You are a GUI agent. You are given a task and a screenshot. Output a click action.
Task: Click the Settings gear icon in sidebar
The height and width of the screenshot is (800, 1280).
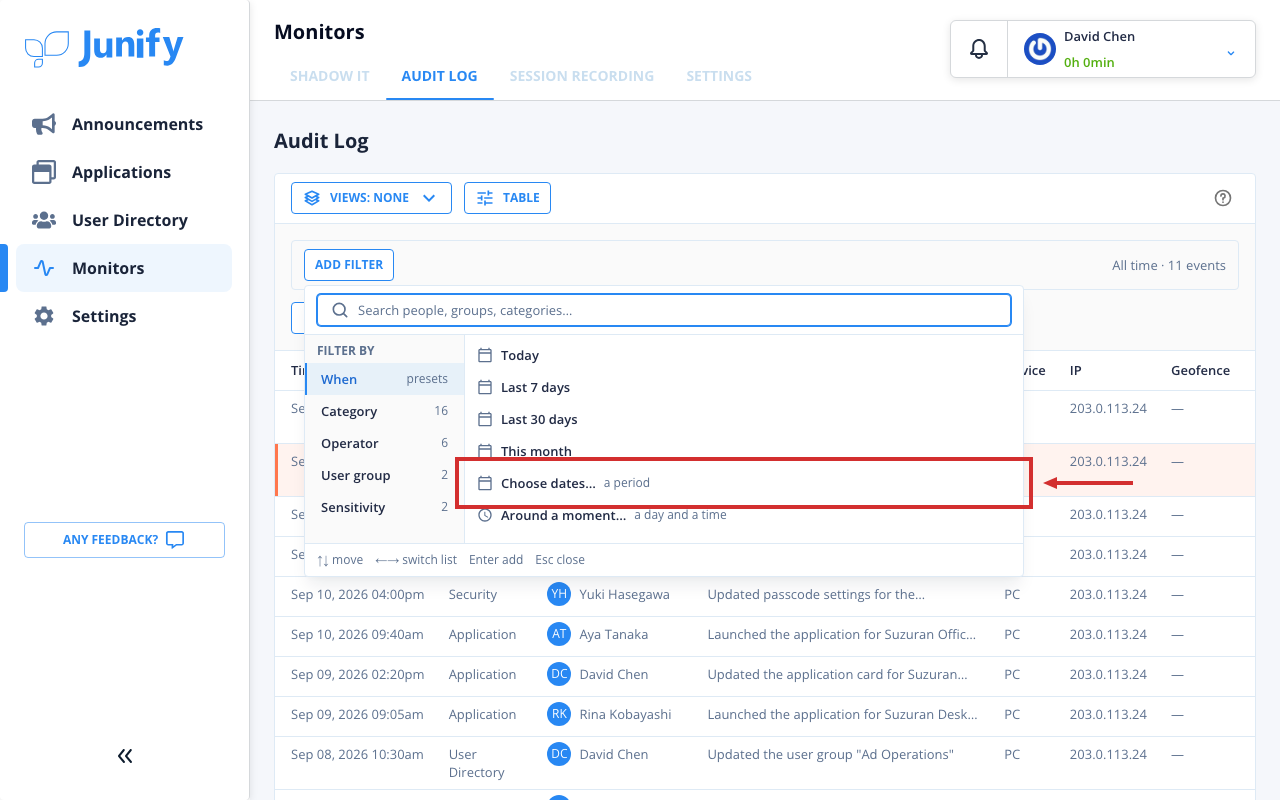44,316
